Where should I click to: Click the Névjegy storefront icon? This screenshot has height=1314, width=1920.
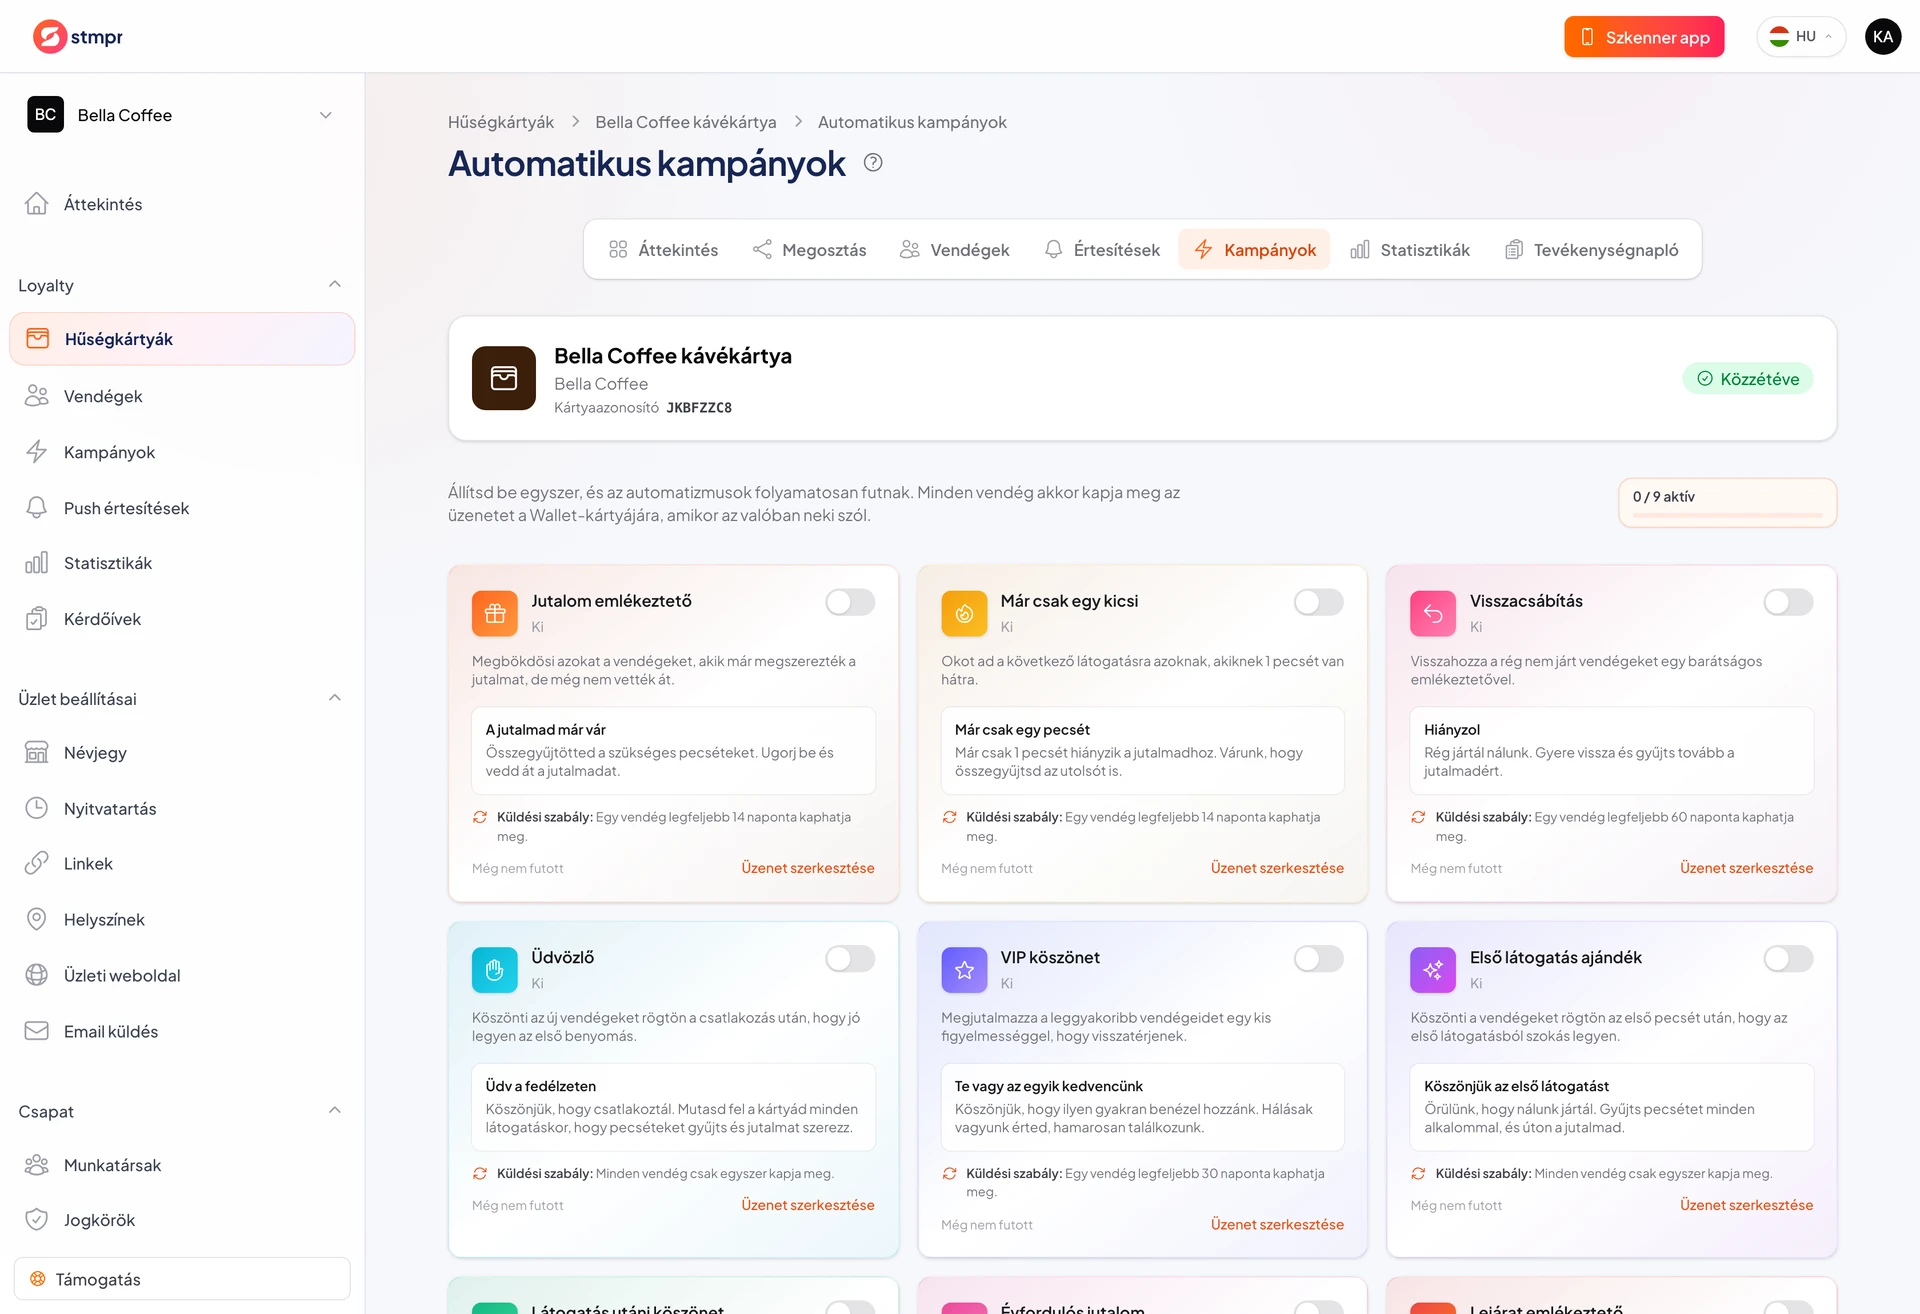37,753
